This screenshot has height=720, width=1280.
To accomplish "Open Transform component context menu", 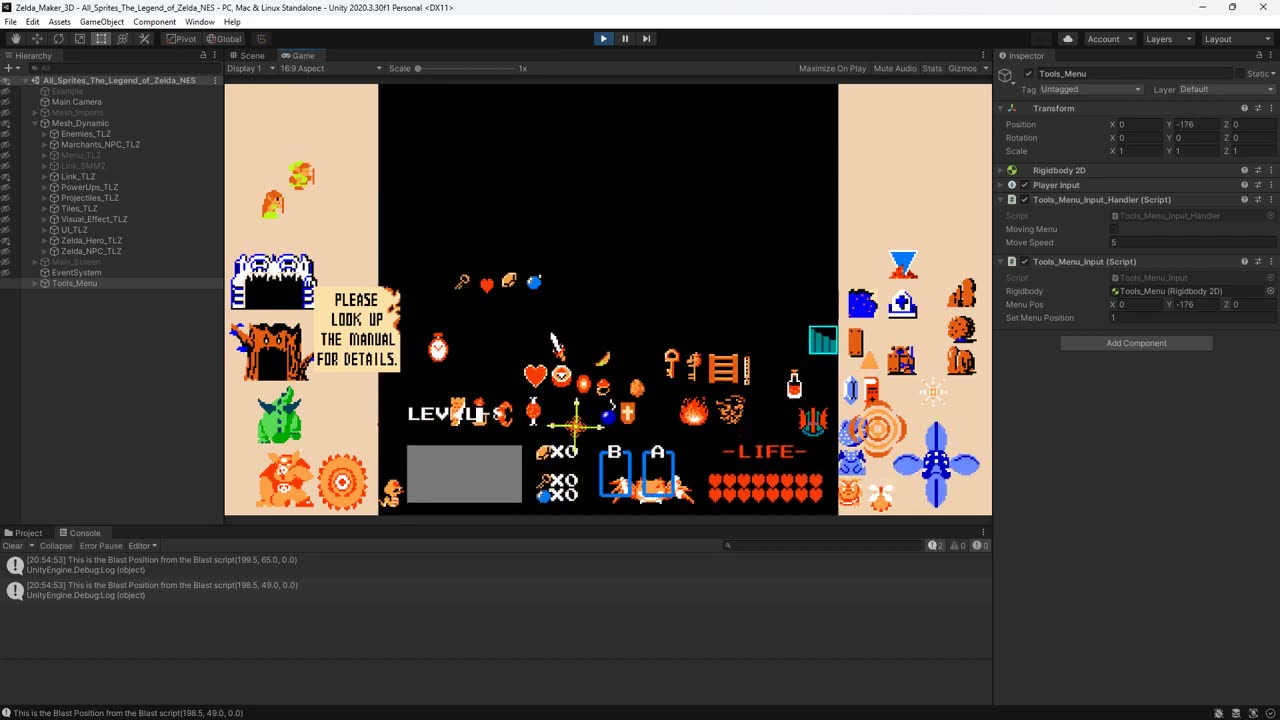I will pos(1271,108).
